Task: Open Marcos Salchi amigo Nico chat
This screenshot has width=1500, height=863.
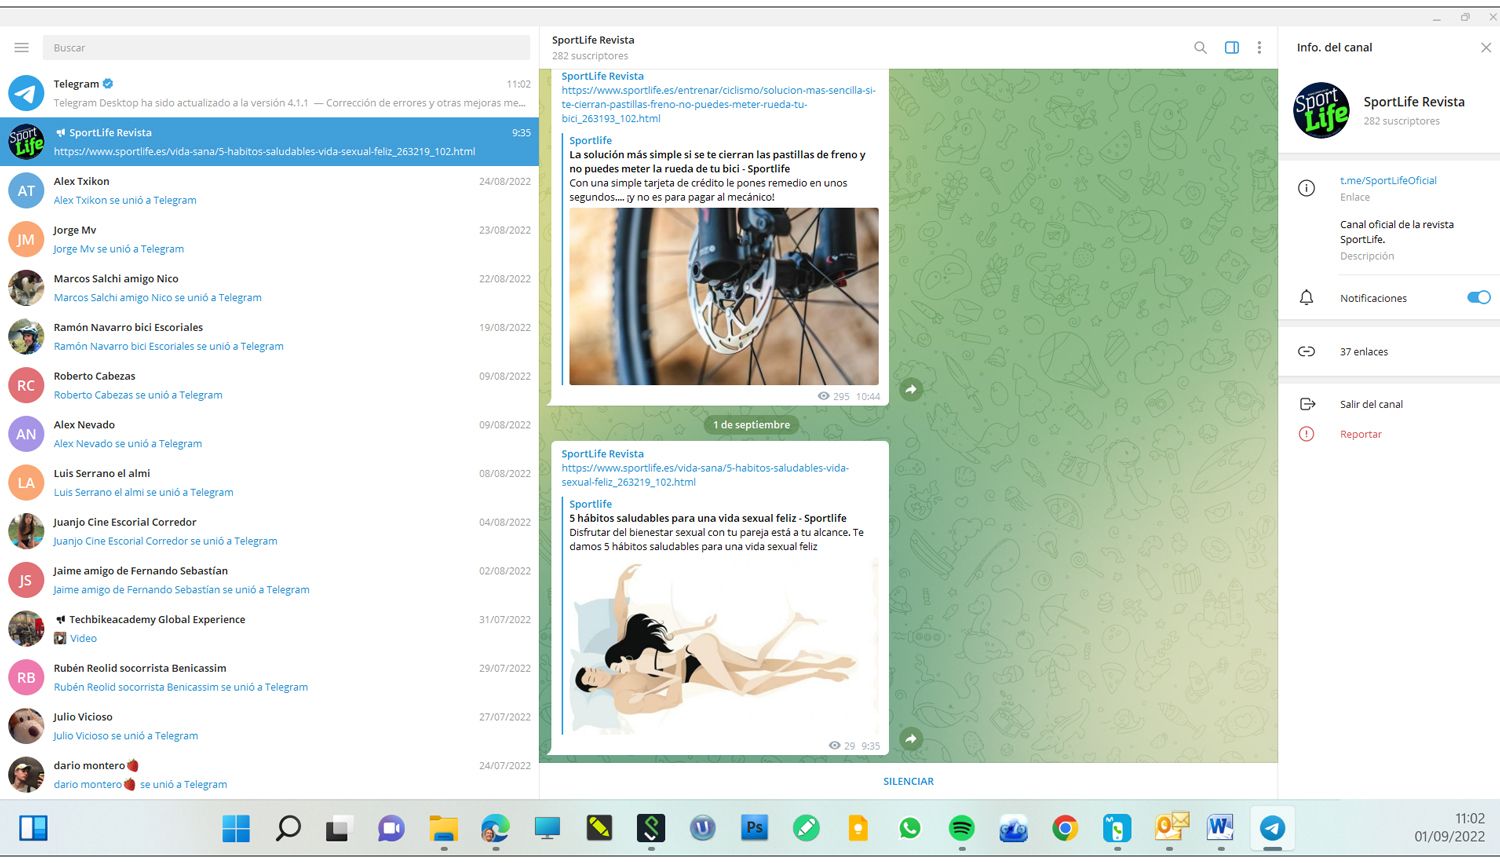Action: pyautogui.click(x=269, y=288)
